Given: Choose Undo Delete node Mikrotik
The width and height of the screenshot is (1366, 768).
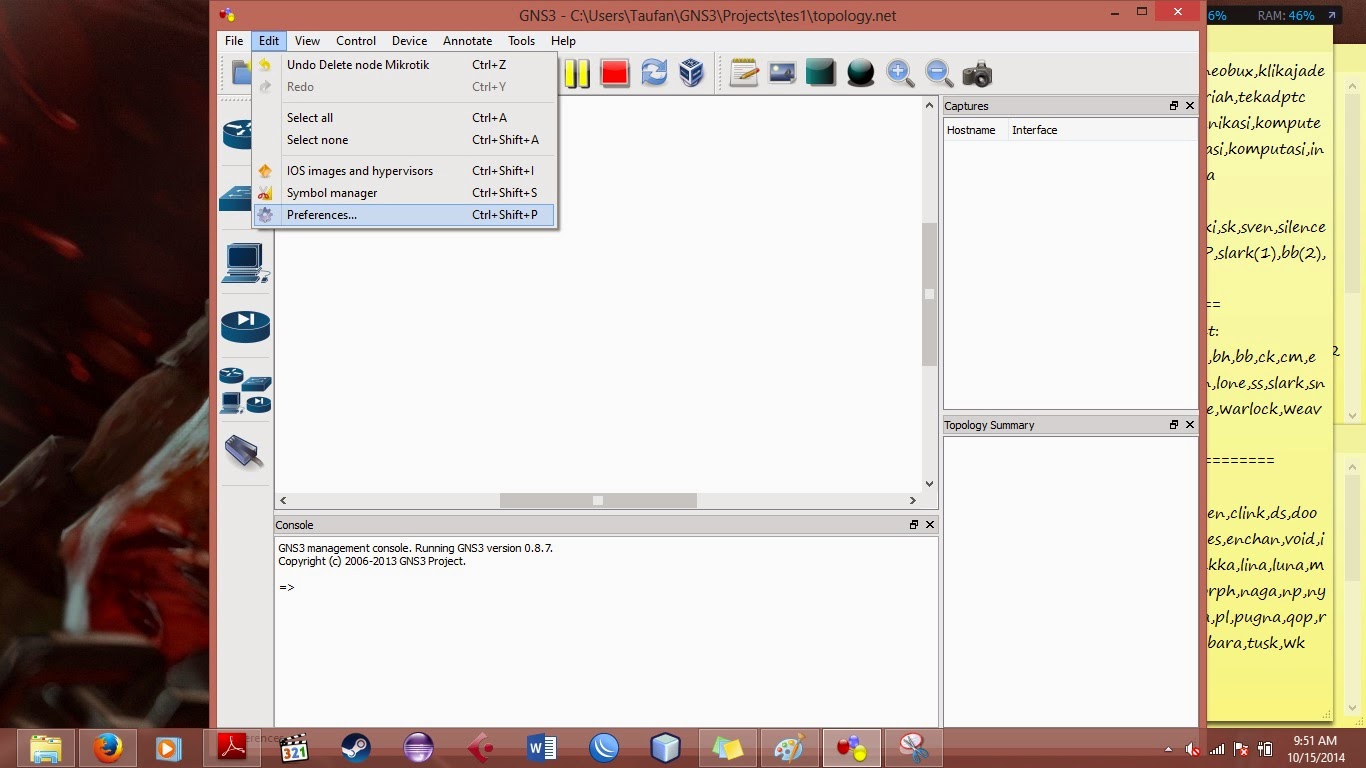Looking at the screenshot, I should 404,65.
